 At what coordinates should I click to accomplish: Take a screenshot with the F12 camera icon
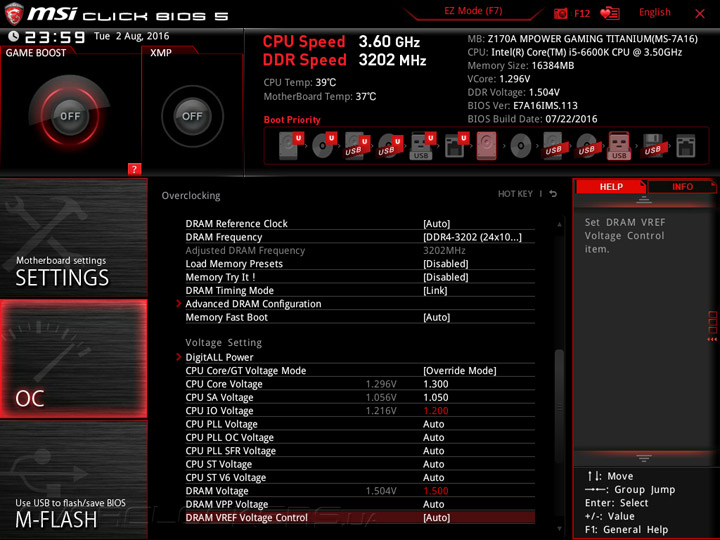561,13
